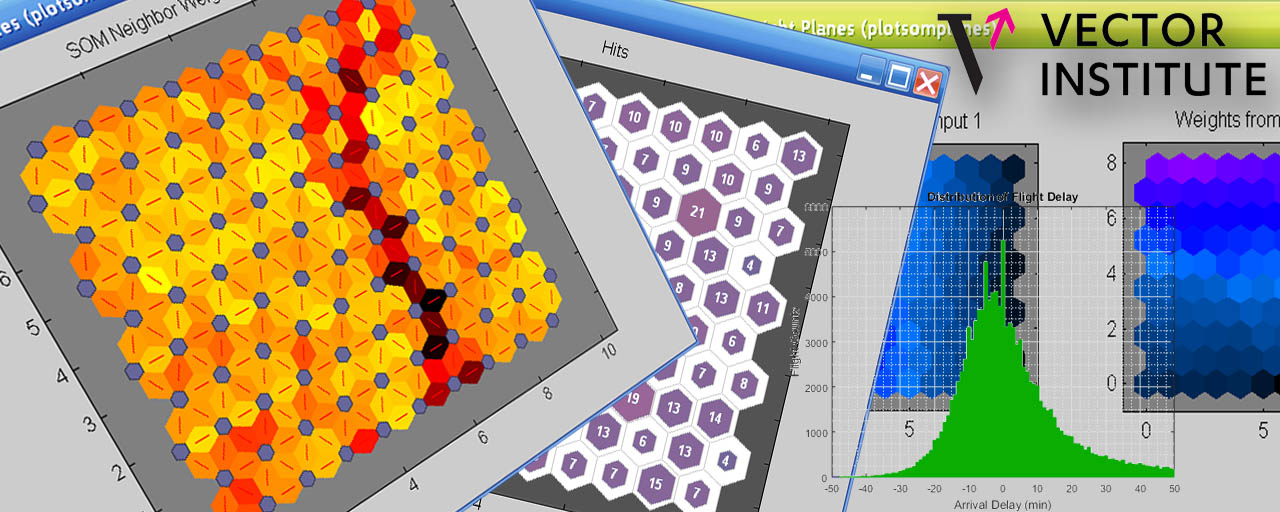Screen dimensions: 1280x512
Task: Click "Distribution of Flight Delay" chart title
Action: (x=1003, y=197)
